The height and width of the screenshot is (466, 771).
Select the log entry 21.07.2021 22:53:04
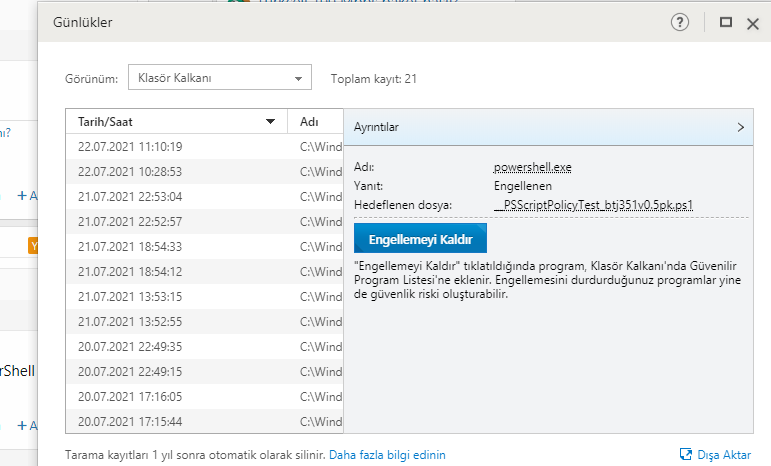[x=130, y=196]
